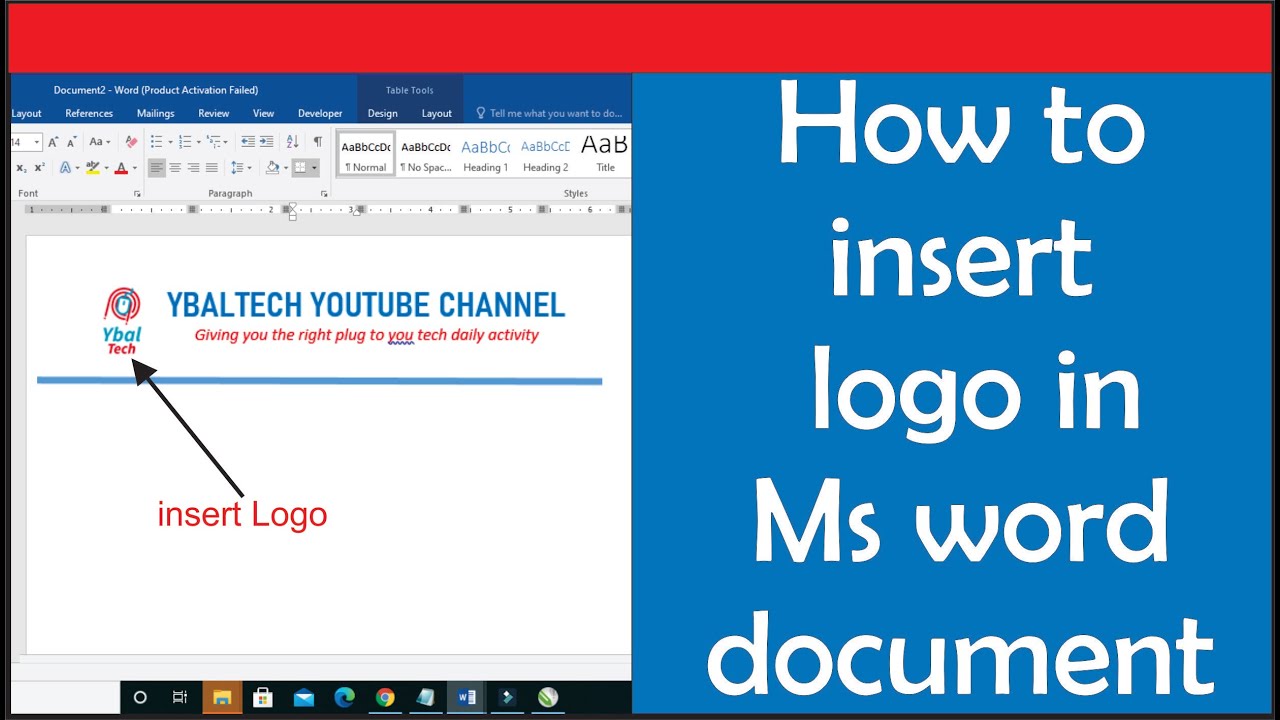
Task: Center the paragraph text
Action: (x=175, y=168)
